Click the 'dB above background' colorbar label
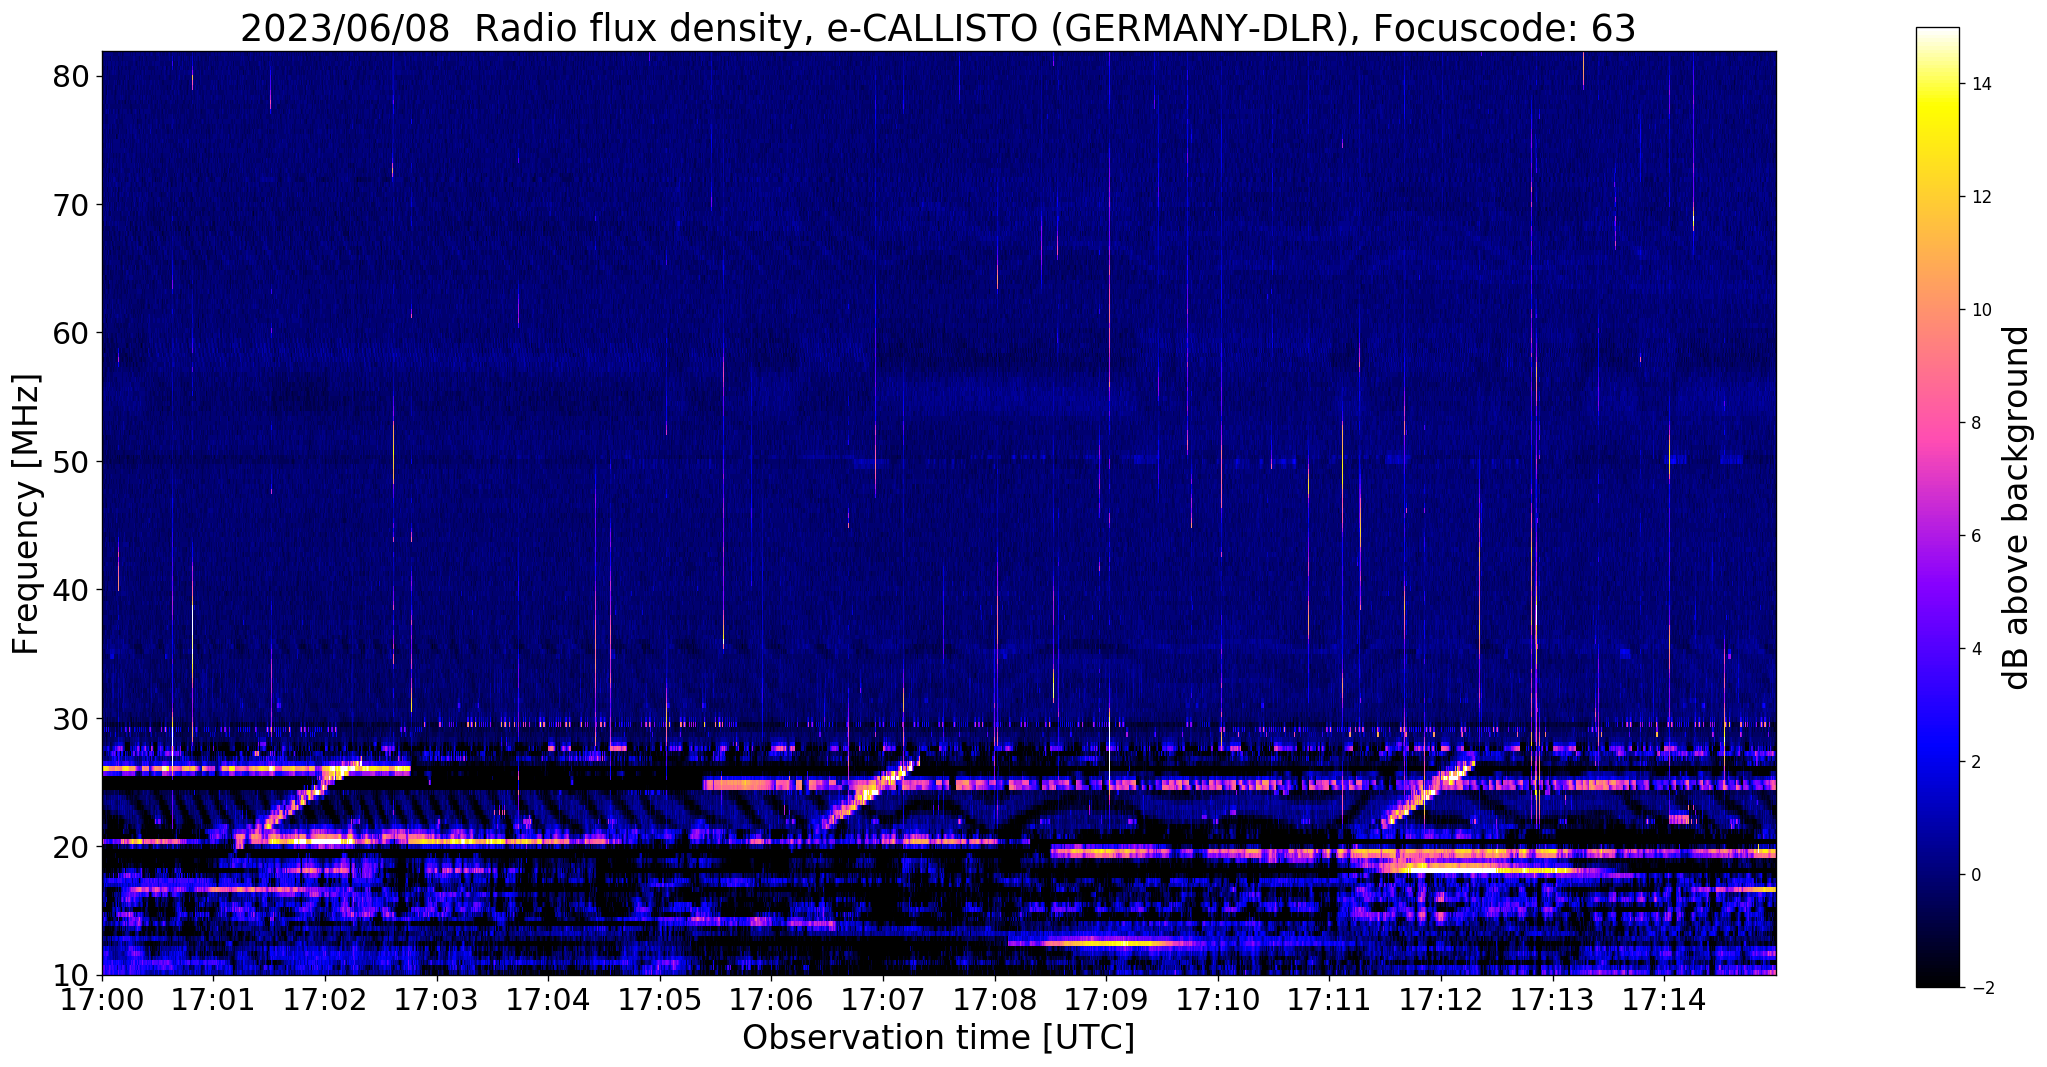The height and width of the screenshot is (1067, 2047). coord(2016,508)
